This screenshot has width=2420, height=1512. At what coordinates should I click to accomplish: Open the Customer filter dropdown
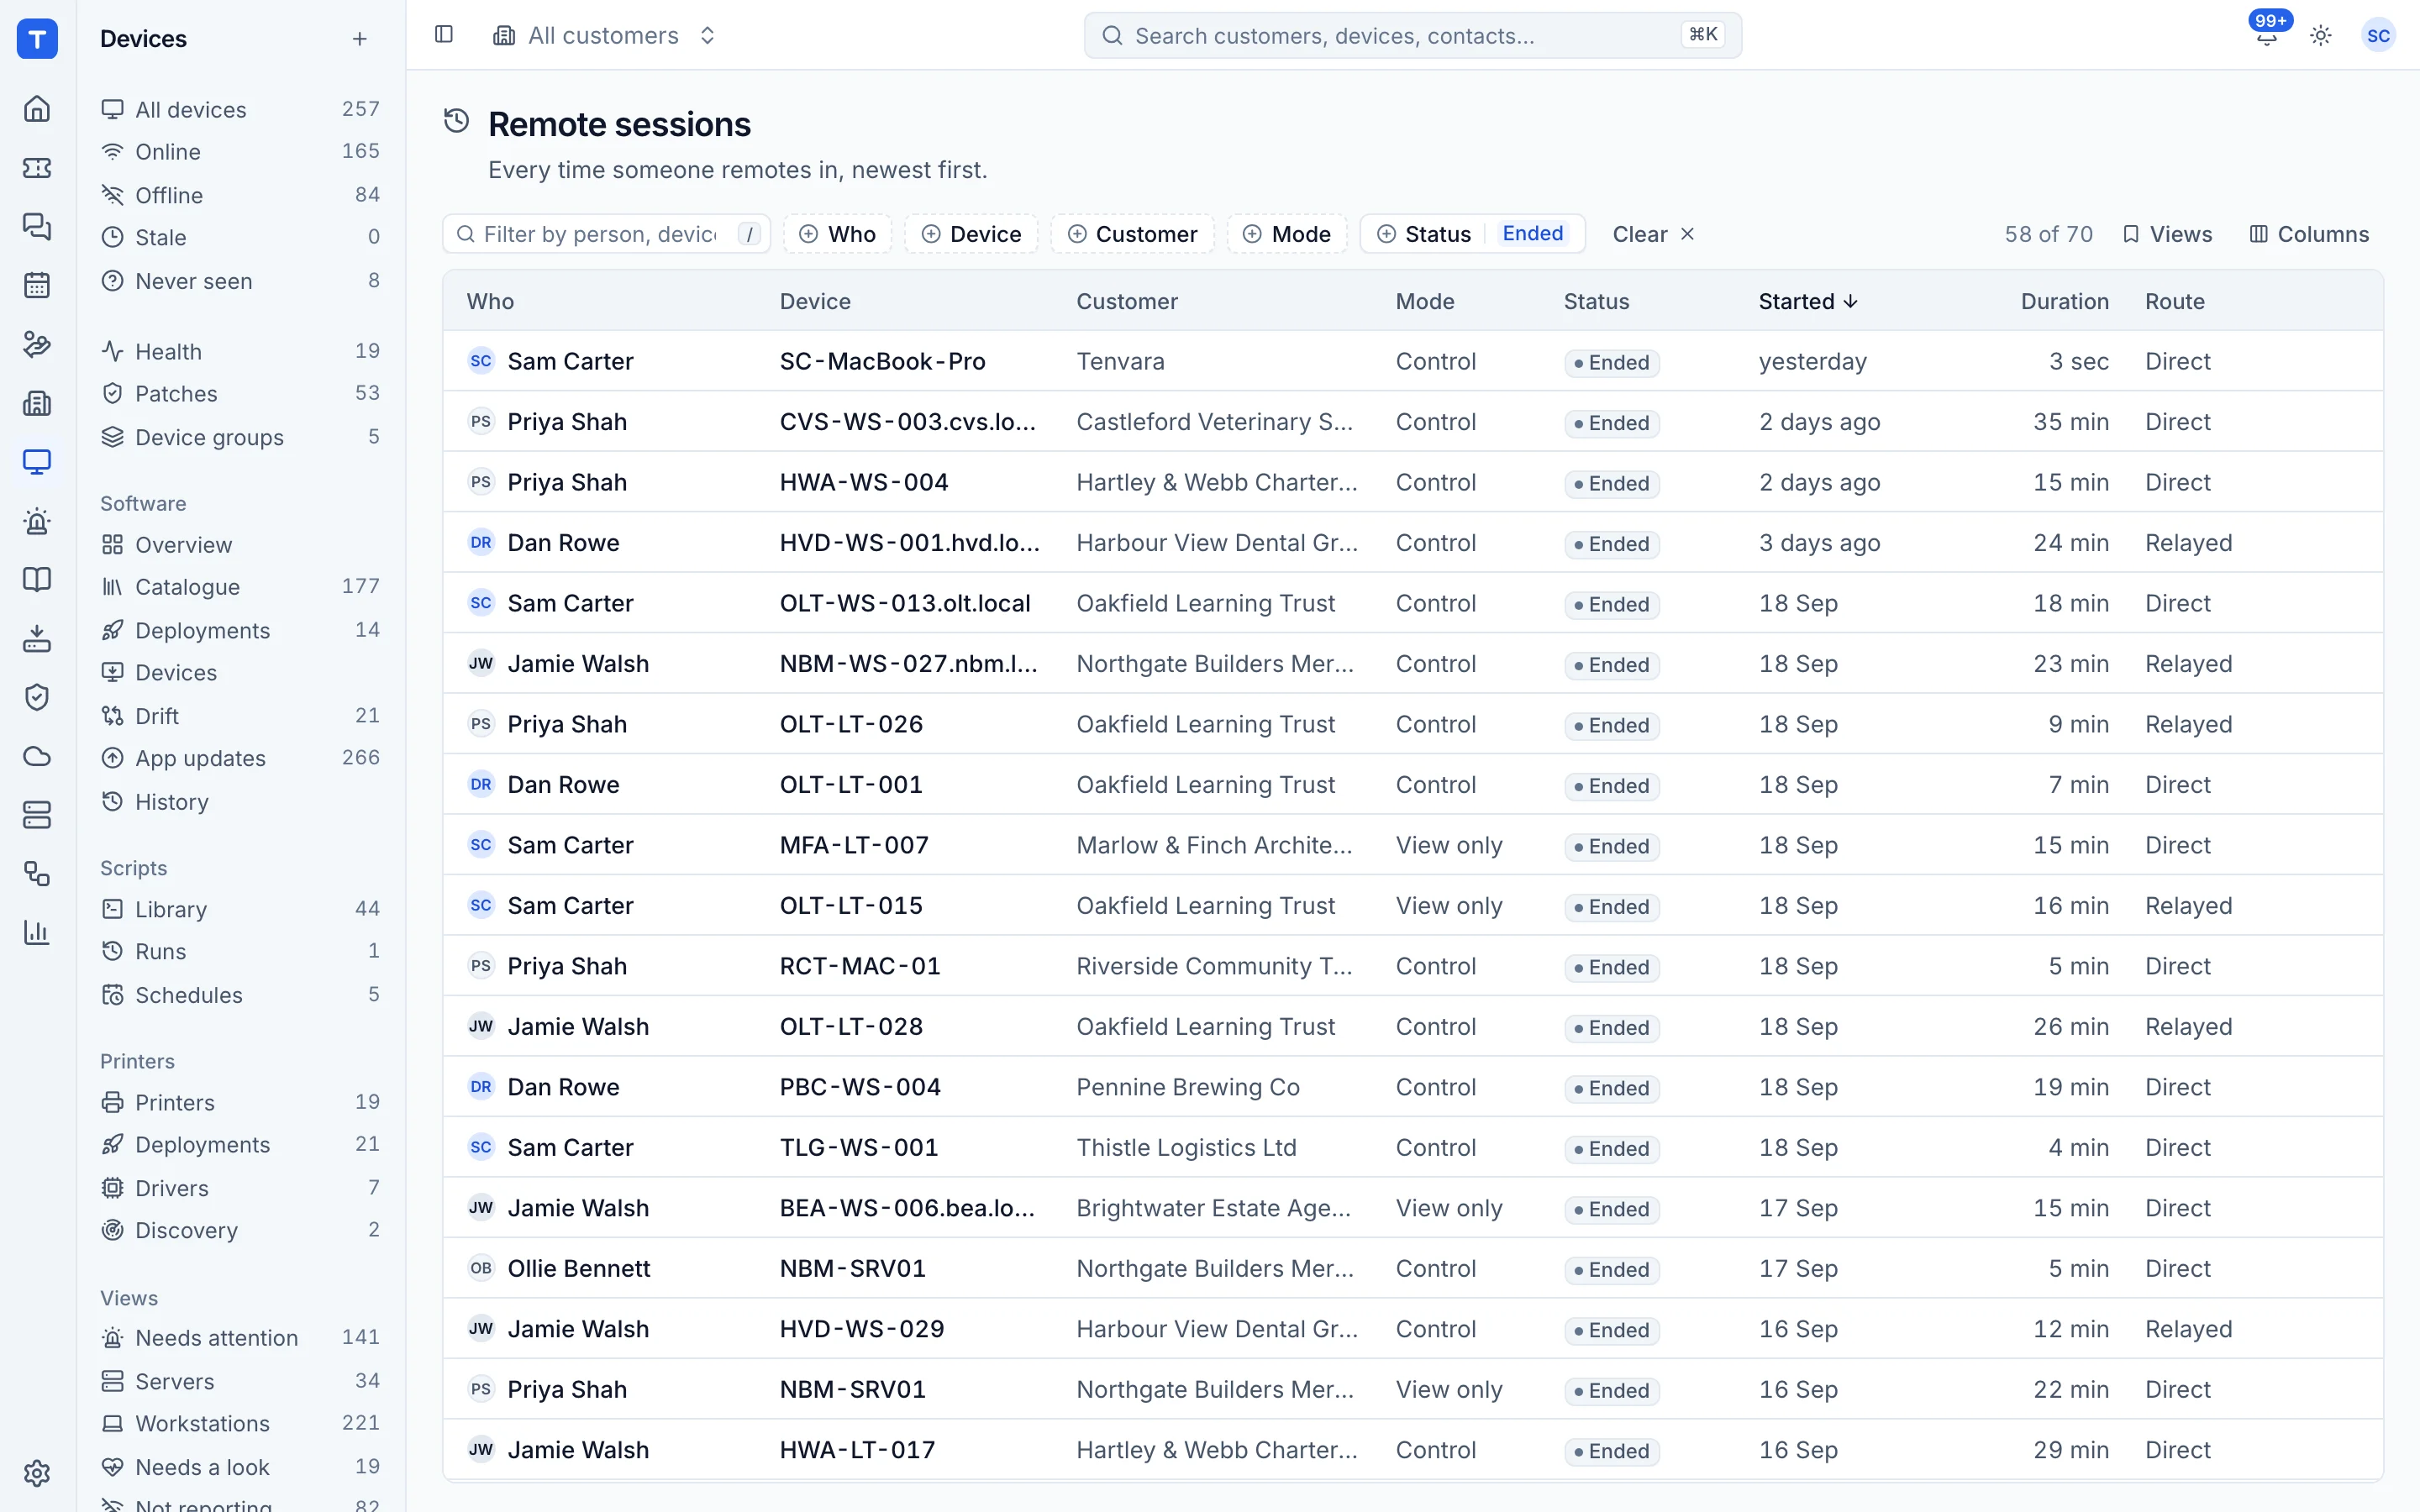tap(1132, 234)
